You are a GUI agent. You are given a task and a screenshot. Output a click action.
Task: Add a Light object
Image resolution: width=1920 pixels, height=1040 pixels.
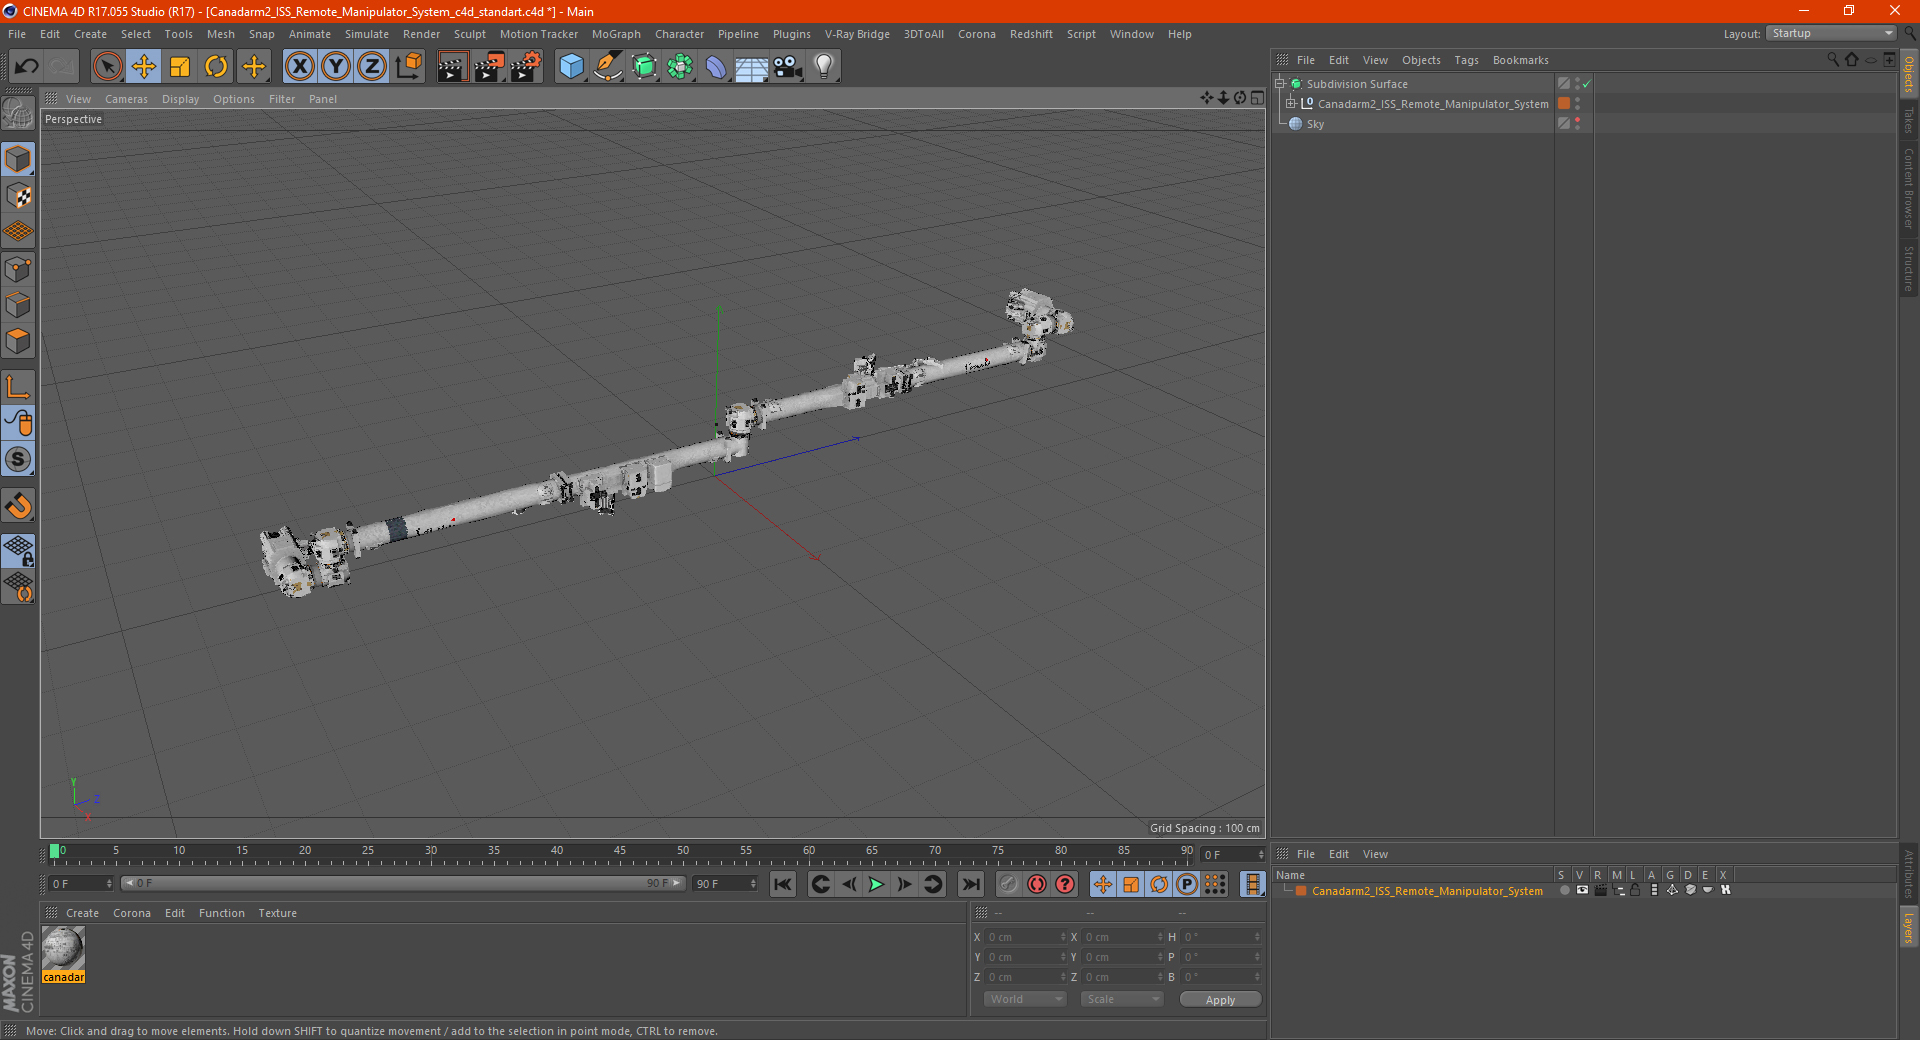tap(823, 67)
